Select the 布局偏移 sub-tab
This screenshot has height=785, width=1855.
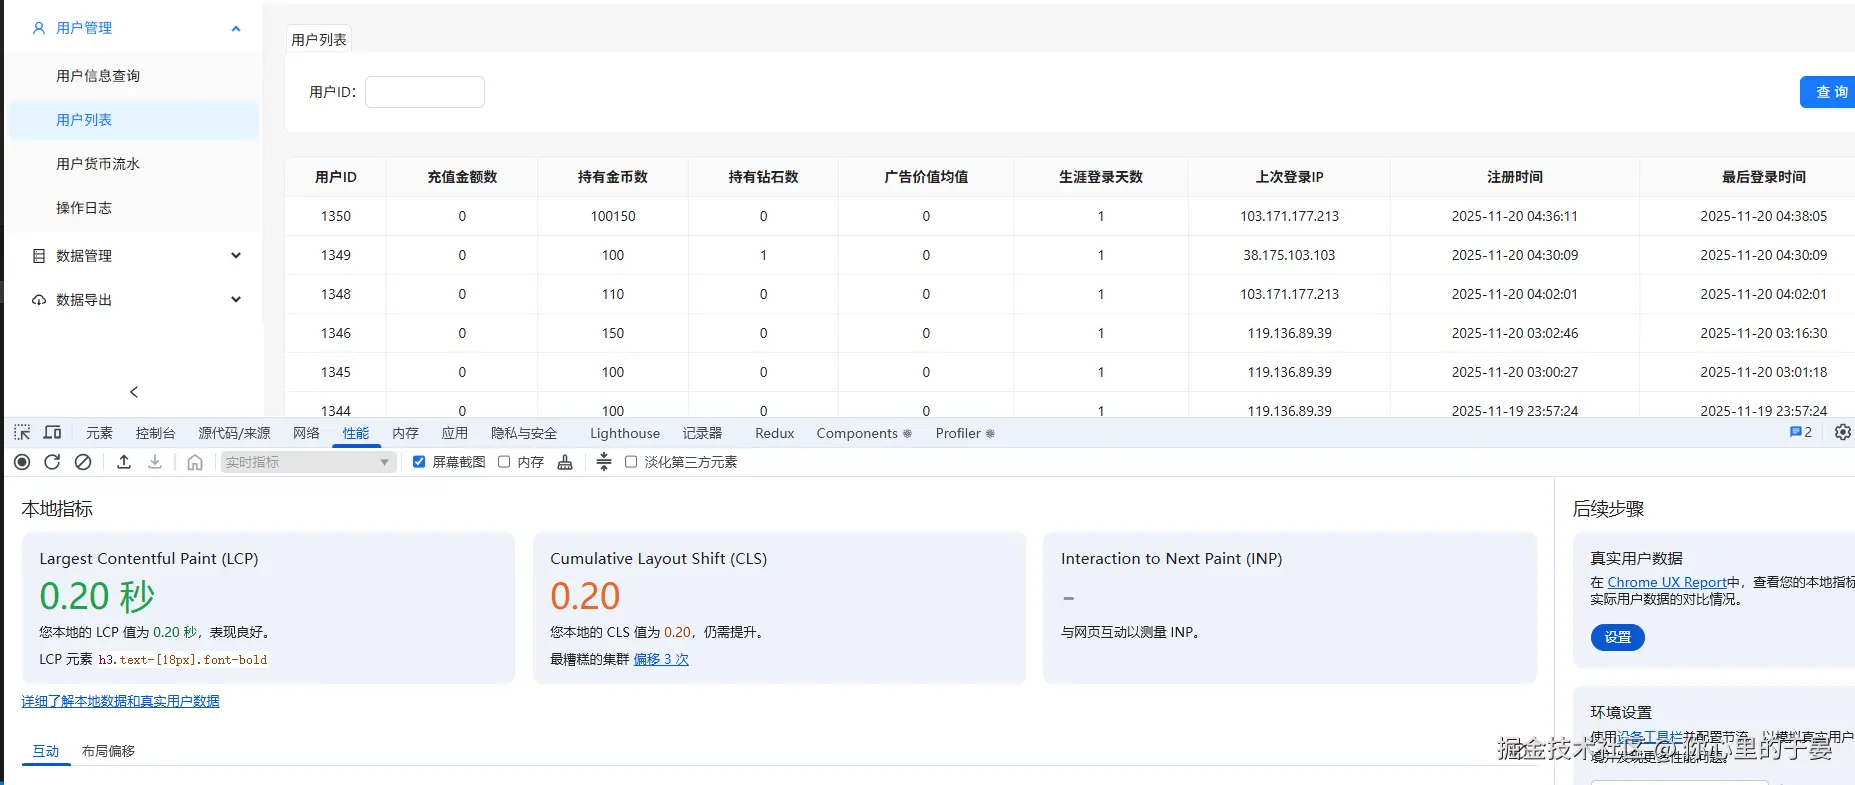[108, 751]
